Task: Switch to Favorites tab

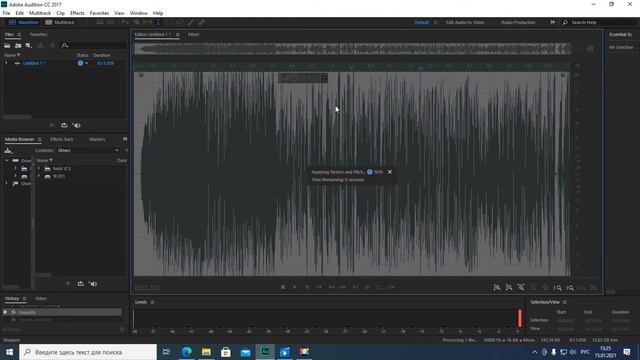Action: 38,35
